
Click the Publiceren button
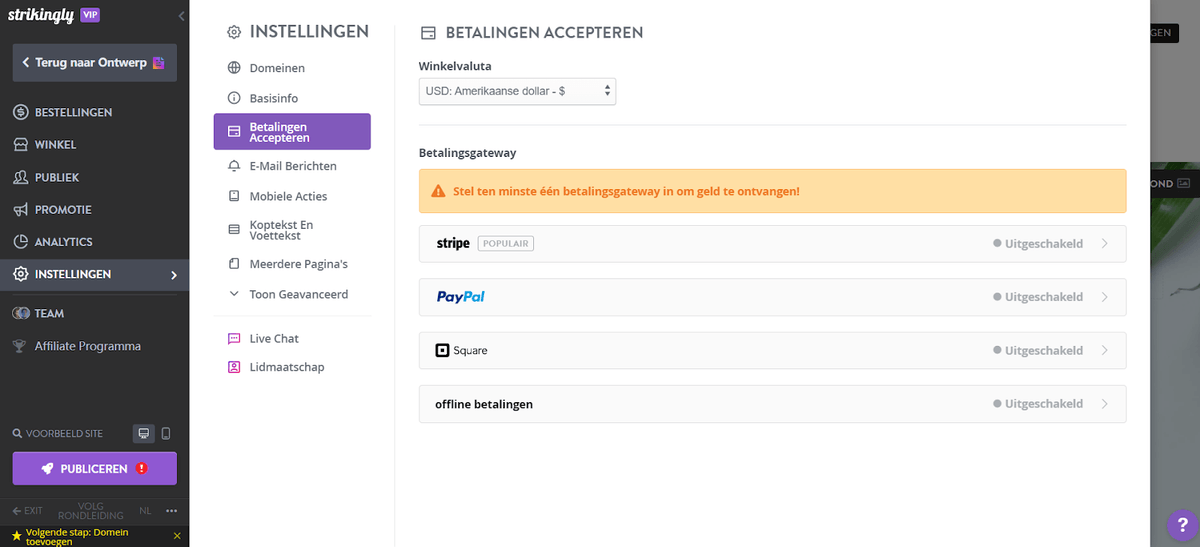95,468
